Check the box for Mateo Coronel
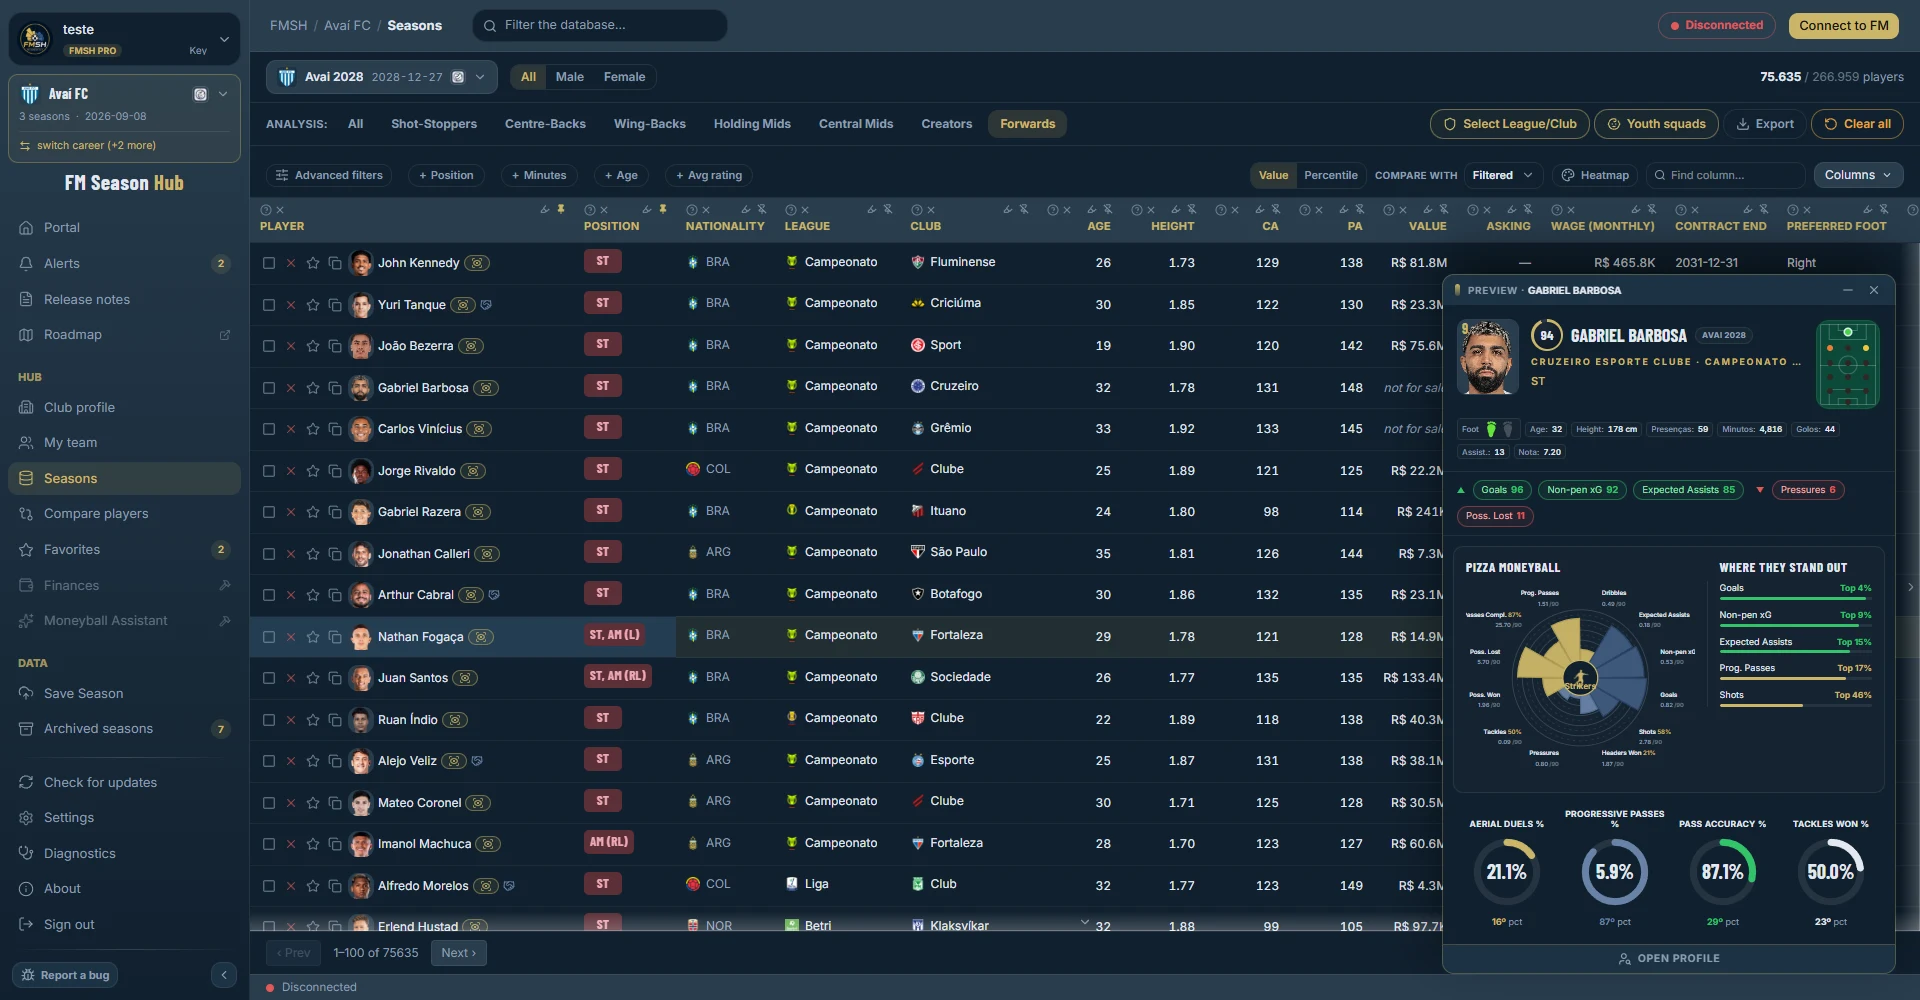1920x1000 pixels. point(269,803)
